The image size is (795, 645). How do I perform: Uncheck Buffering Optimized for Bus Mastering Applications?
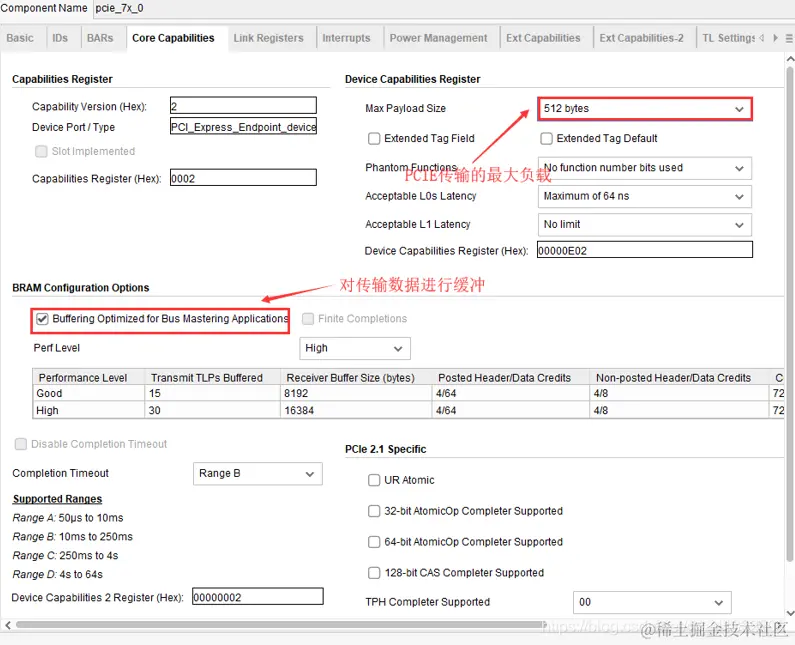(x=43, y=319)
